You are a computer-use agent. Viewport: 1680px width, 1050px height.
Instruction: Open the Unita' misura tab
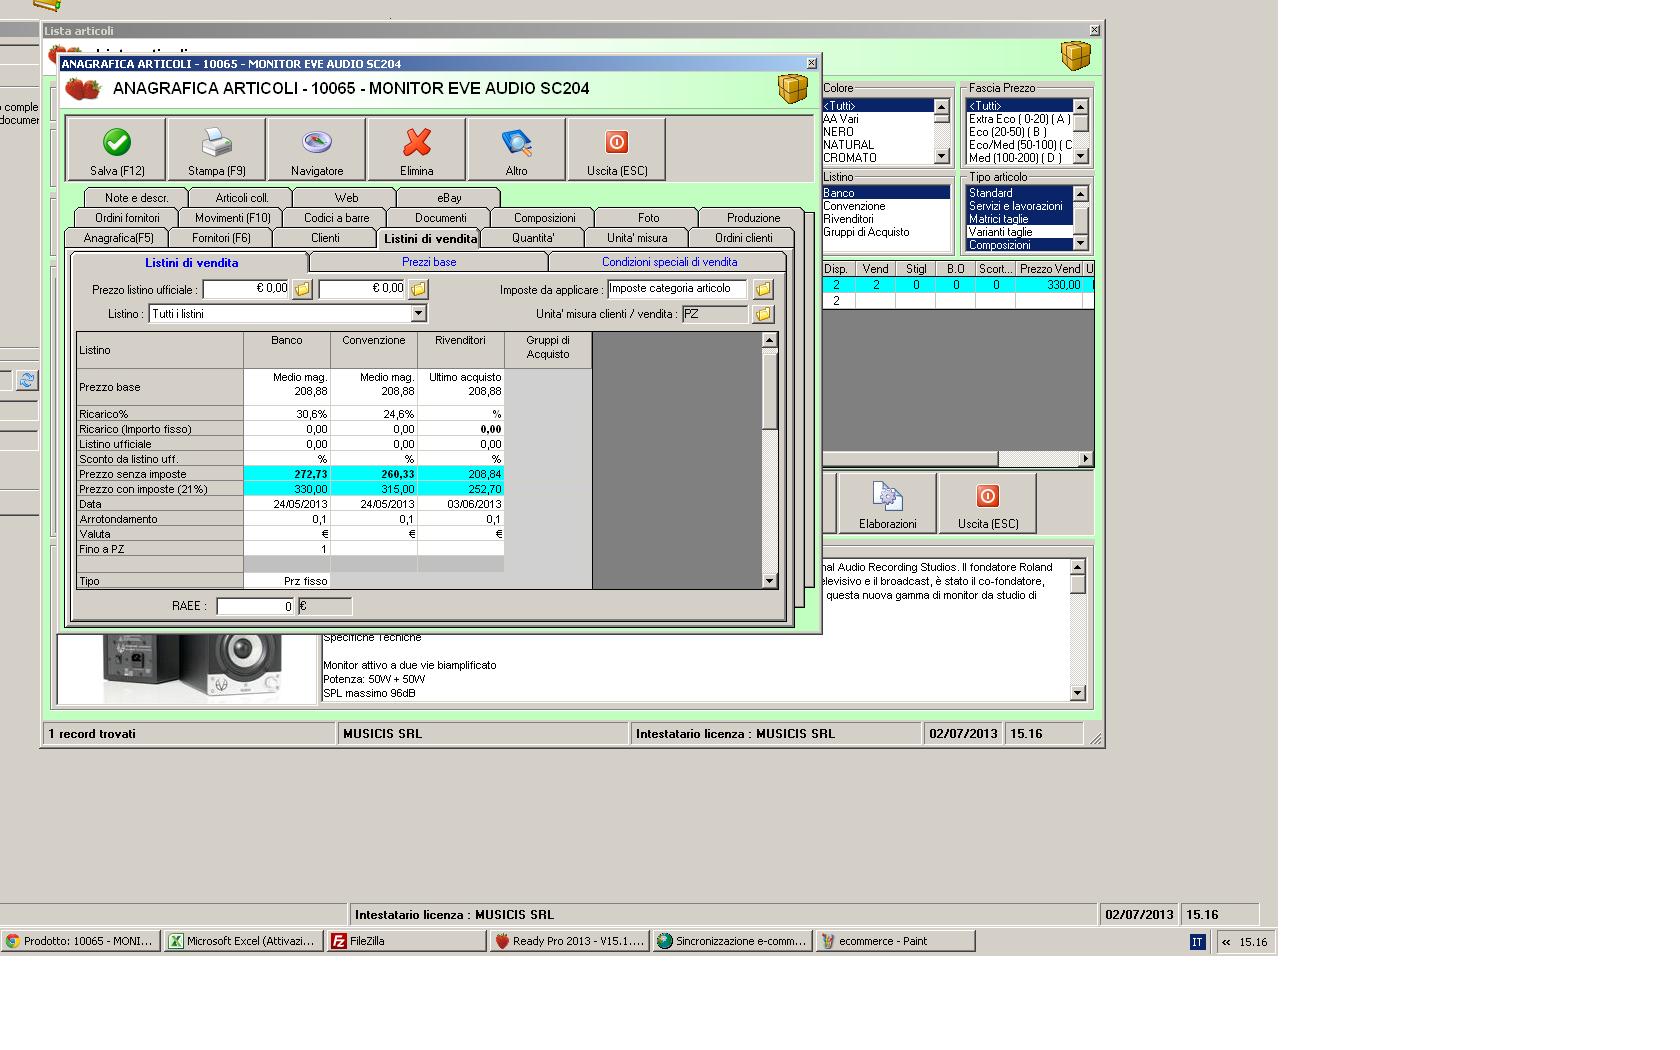click(637, 238)
